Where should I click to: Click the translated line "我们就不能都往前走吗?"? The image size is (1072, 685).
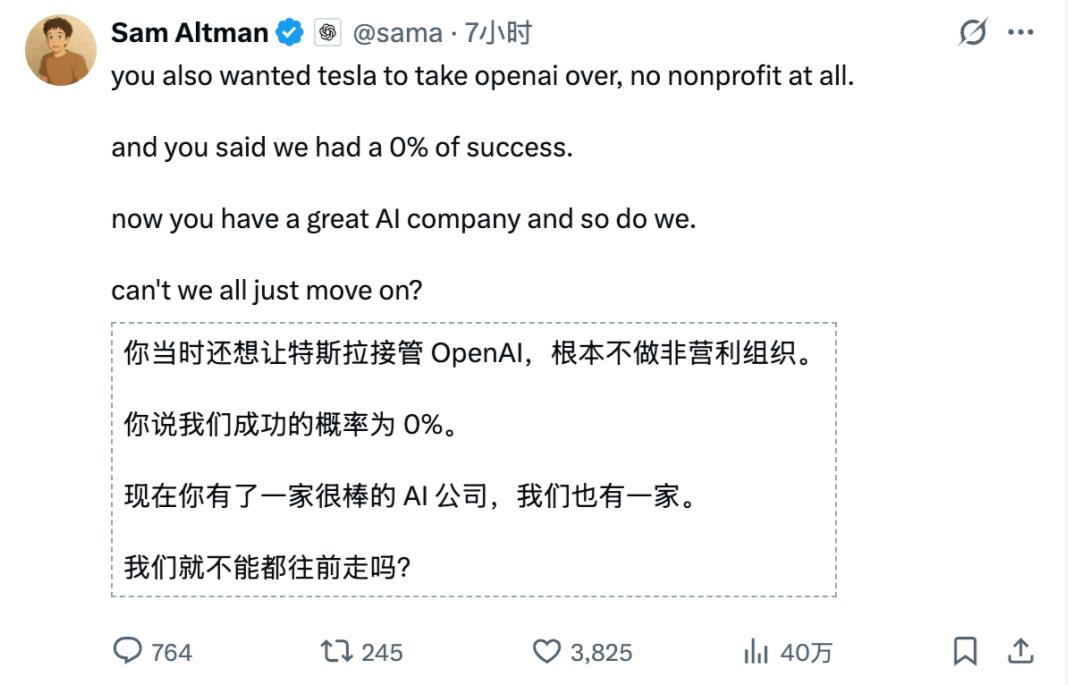tap(267, 567)
